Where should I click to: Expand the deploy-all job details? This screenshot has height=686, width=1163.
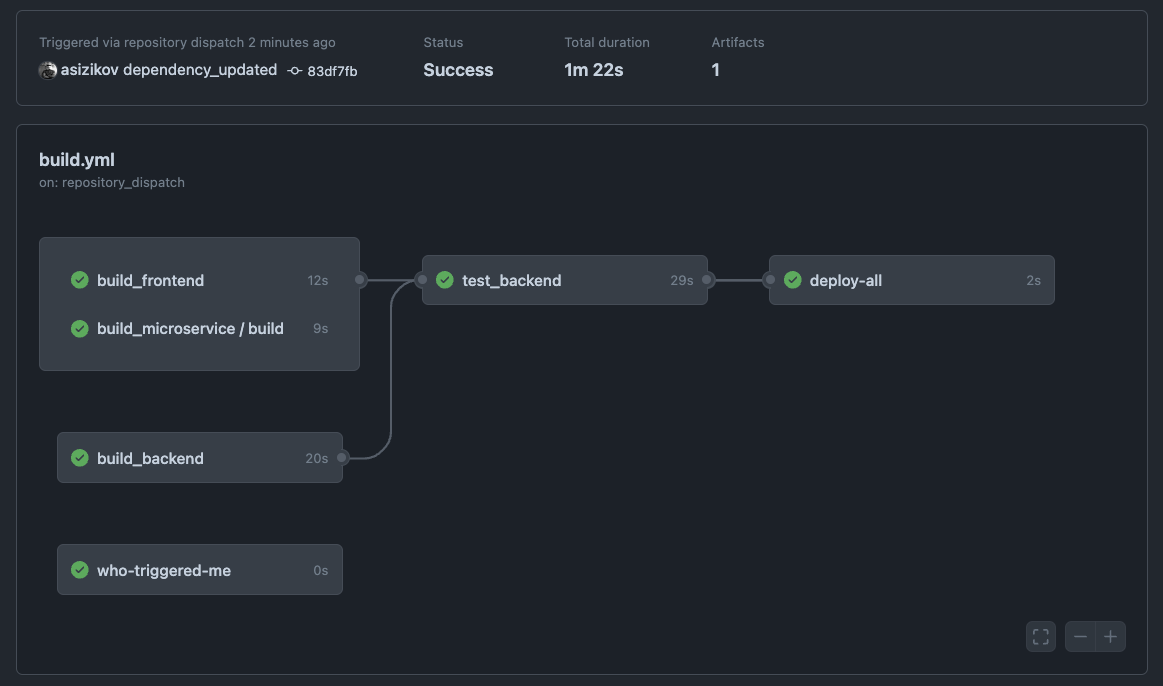[x=845, y=280]
